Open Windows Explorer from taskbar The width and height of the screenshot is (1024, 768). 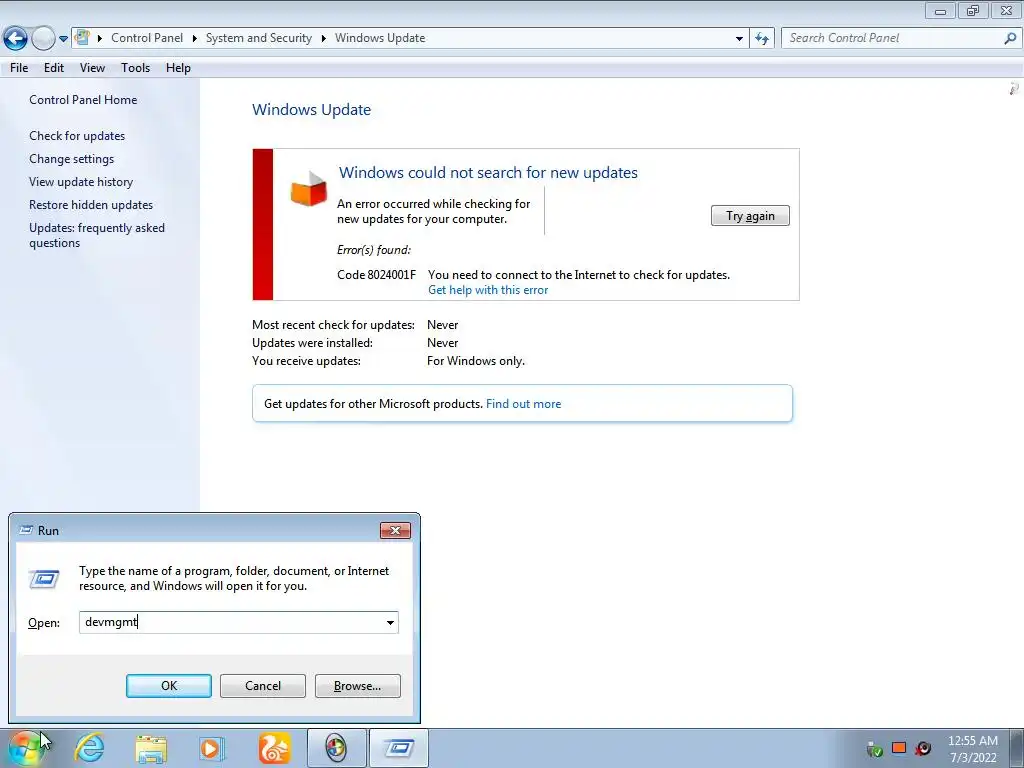coord(151,748)
